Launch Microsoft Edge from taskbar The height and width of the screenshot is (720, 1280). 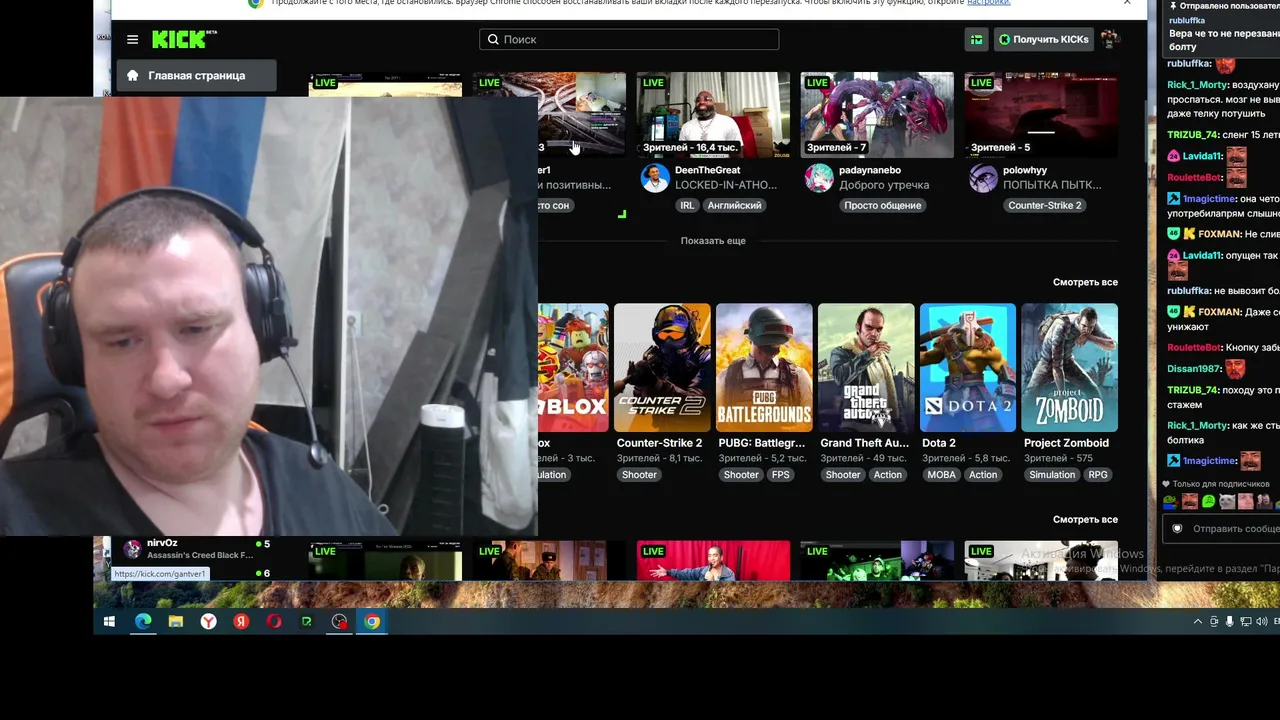point(143,622)
